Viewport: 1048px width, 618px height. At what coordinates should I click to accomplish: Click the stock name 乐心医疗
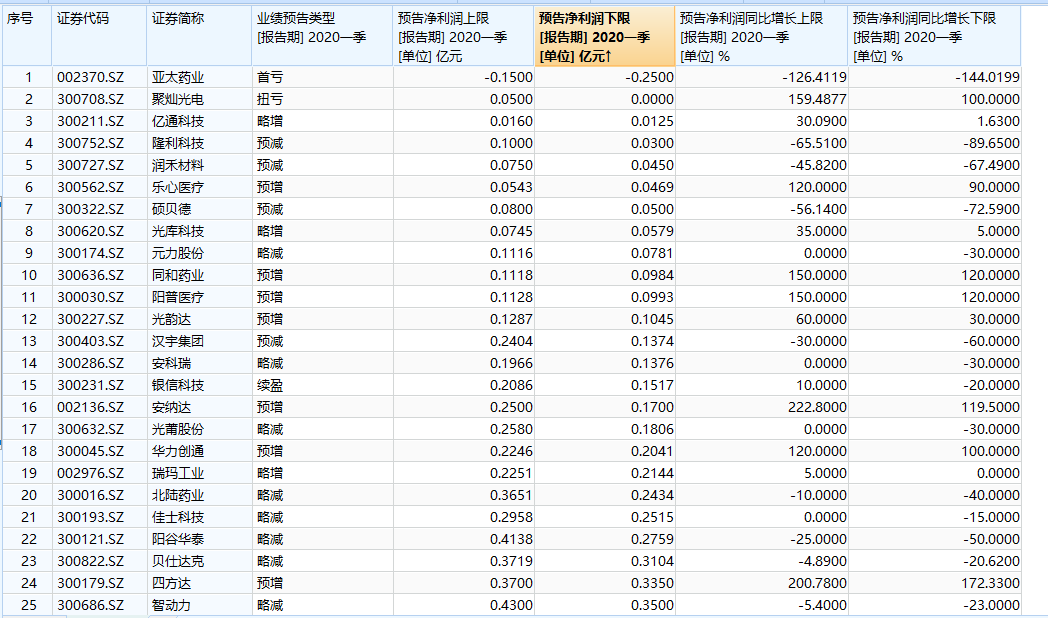click(x=178, y=188)
